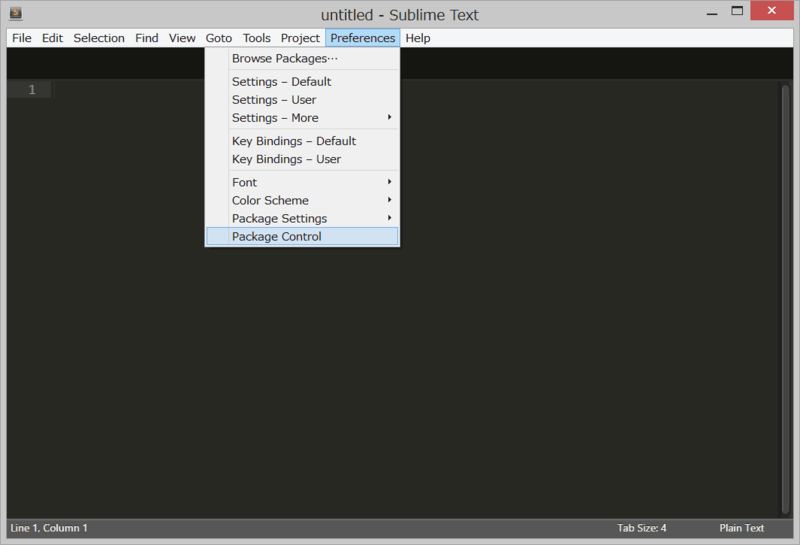Expand the Color Scheme submenu
The height and width of the screenshot is (545, 800).
click(x=302, y=200)
